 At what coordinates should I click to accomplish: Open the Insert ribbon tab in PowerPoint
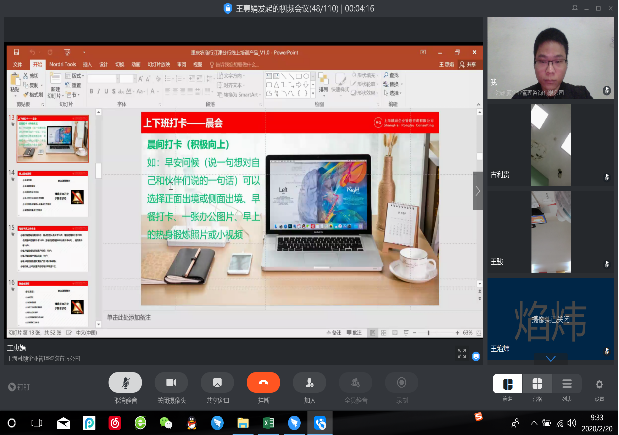(86, 64)
